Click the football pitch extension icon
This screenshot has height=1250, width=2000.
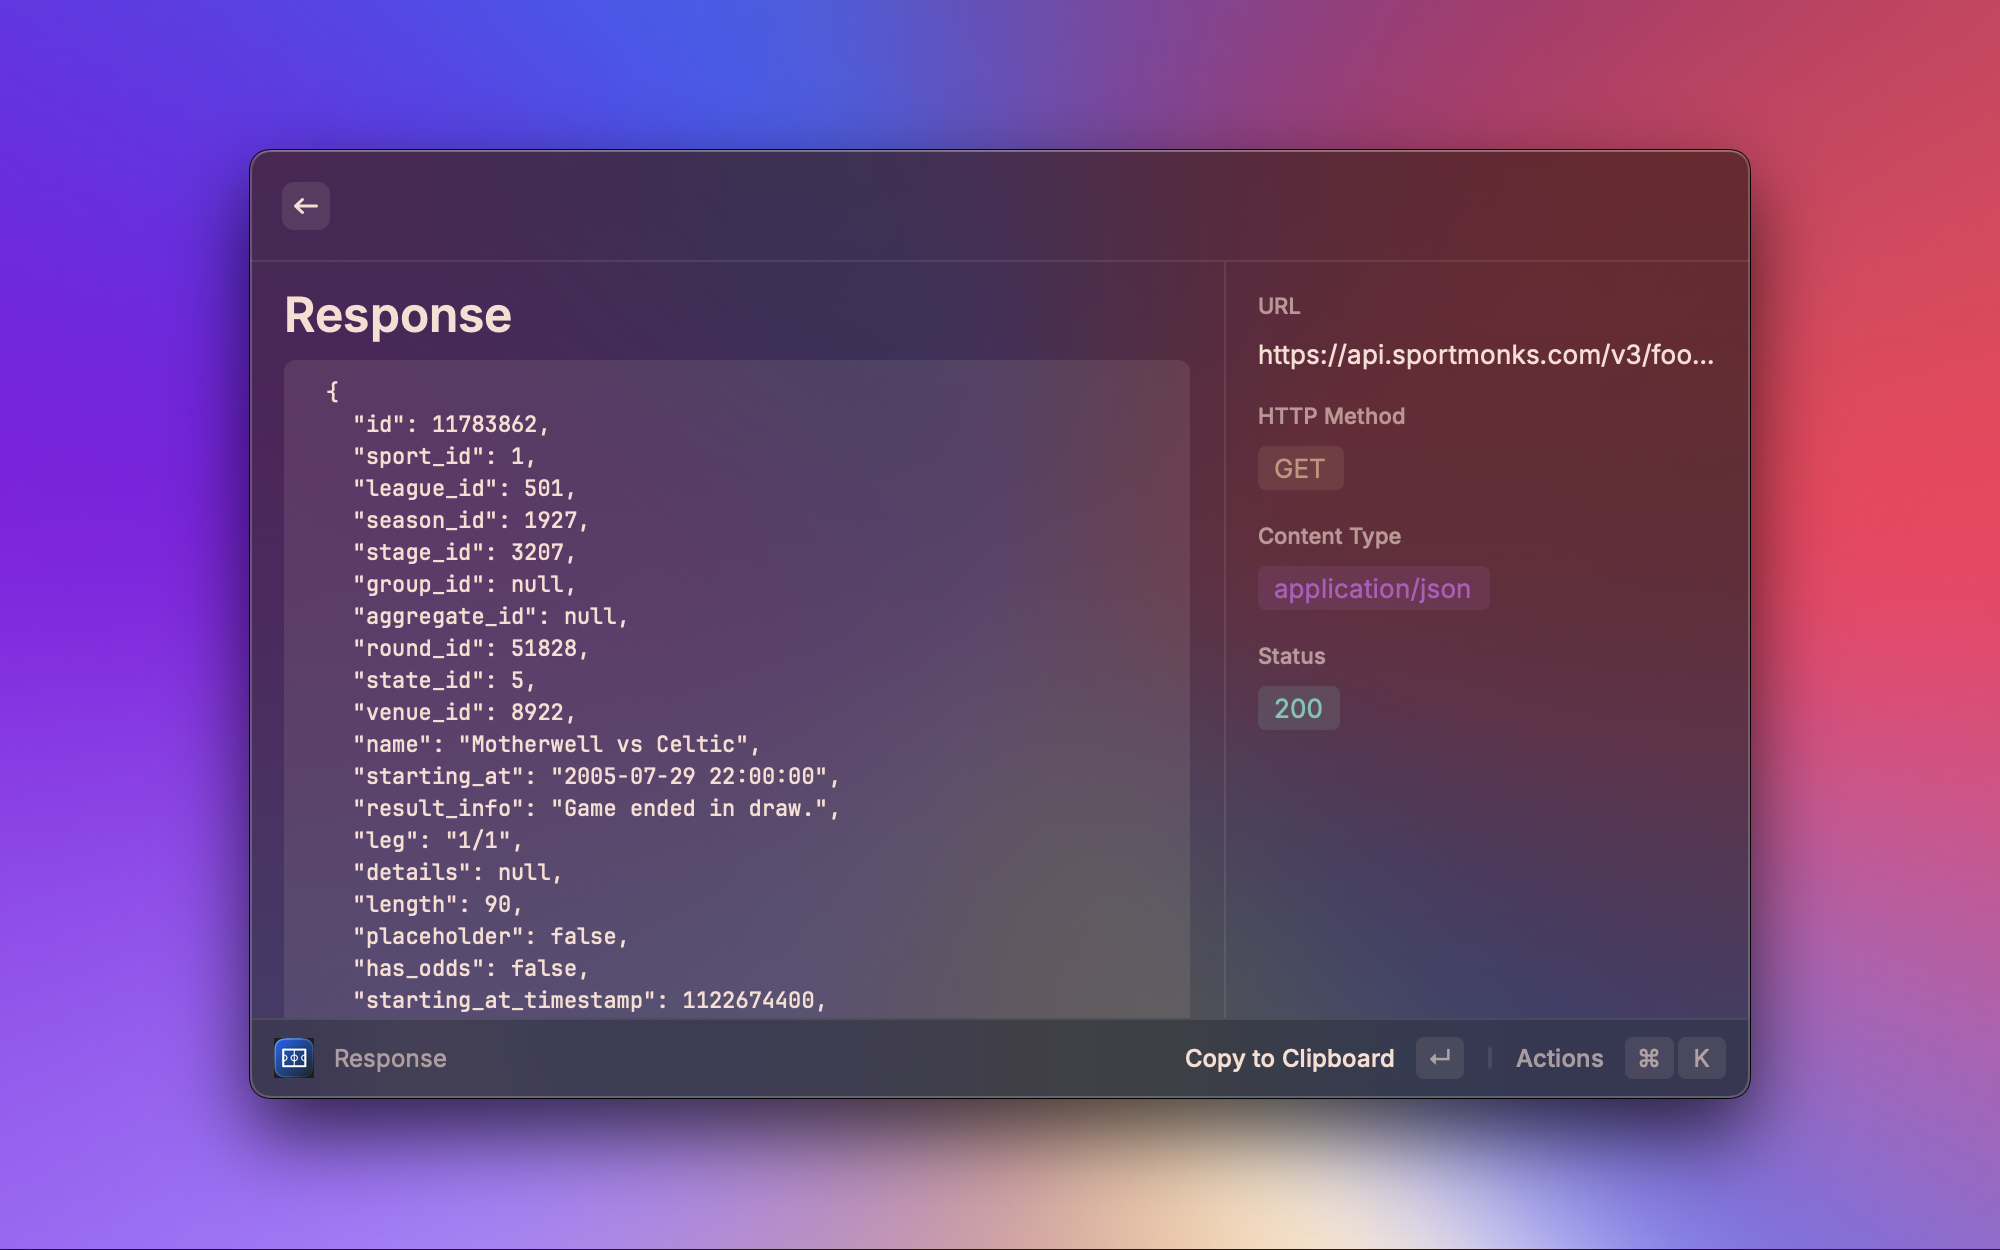pyautogui.click(x=294, y=1058)
